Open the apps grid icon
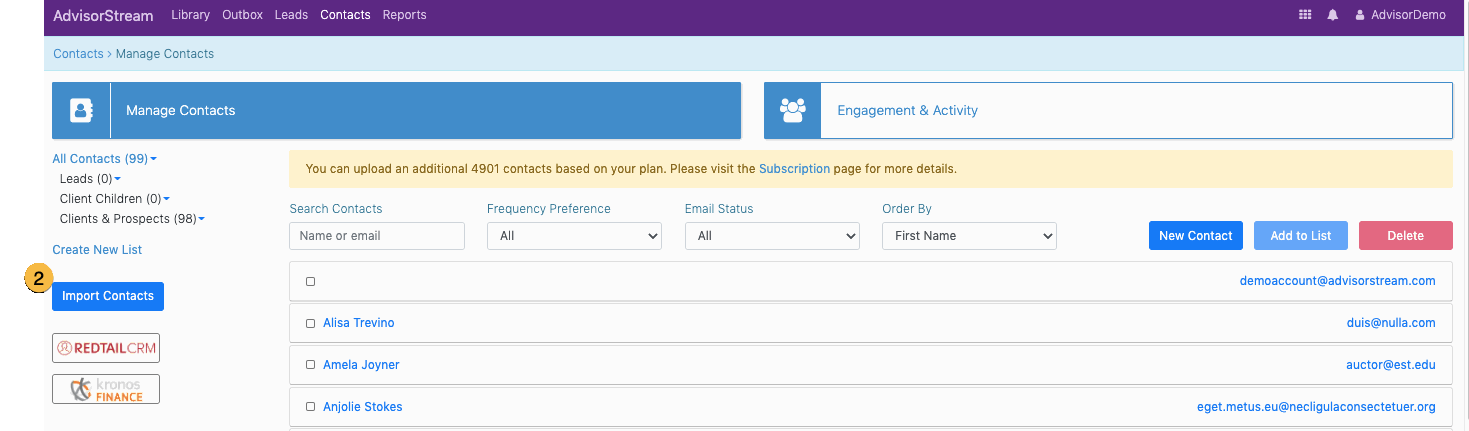 click(1304, 15)
